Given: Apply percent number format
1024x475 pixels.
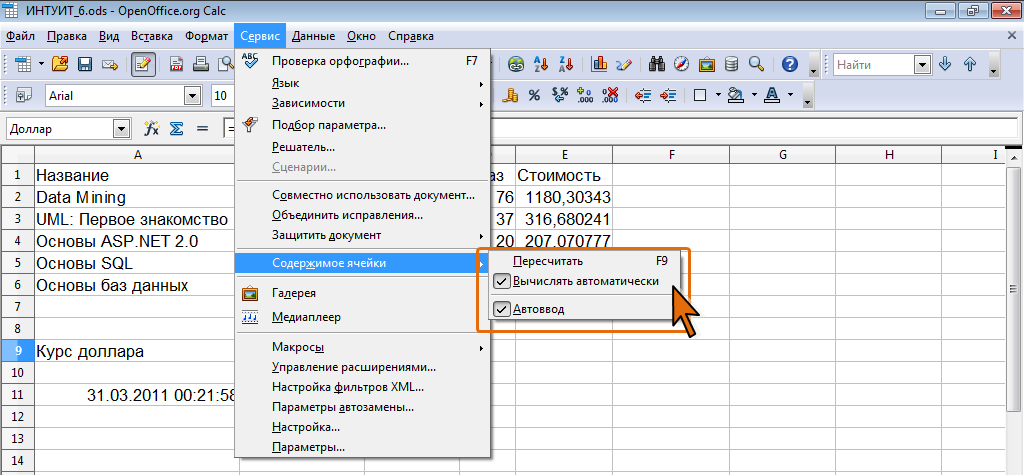Looking at the screenshot, I should pos(534,96).
